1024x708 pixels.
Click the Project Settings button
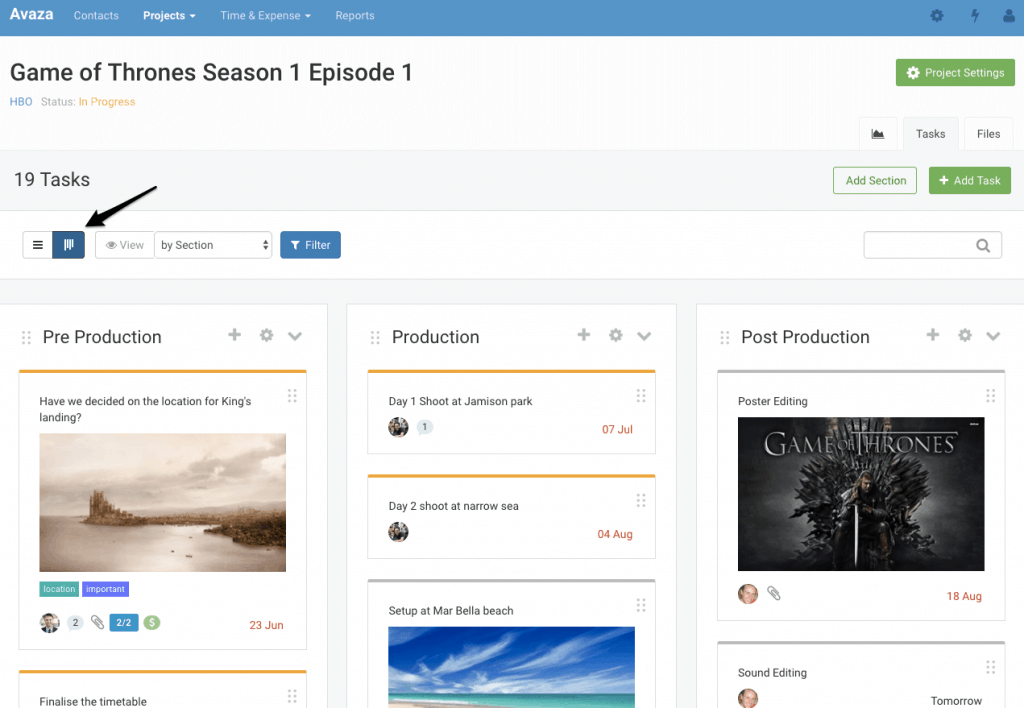(x=955, y=72)
